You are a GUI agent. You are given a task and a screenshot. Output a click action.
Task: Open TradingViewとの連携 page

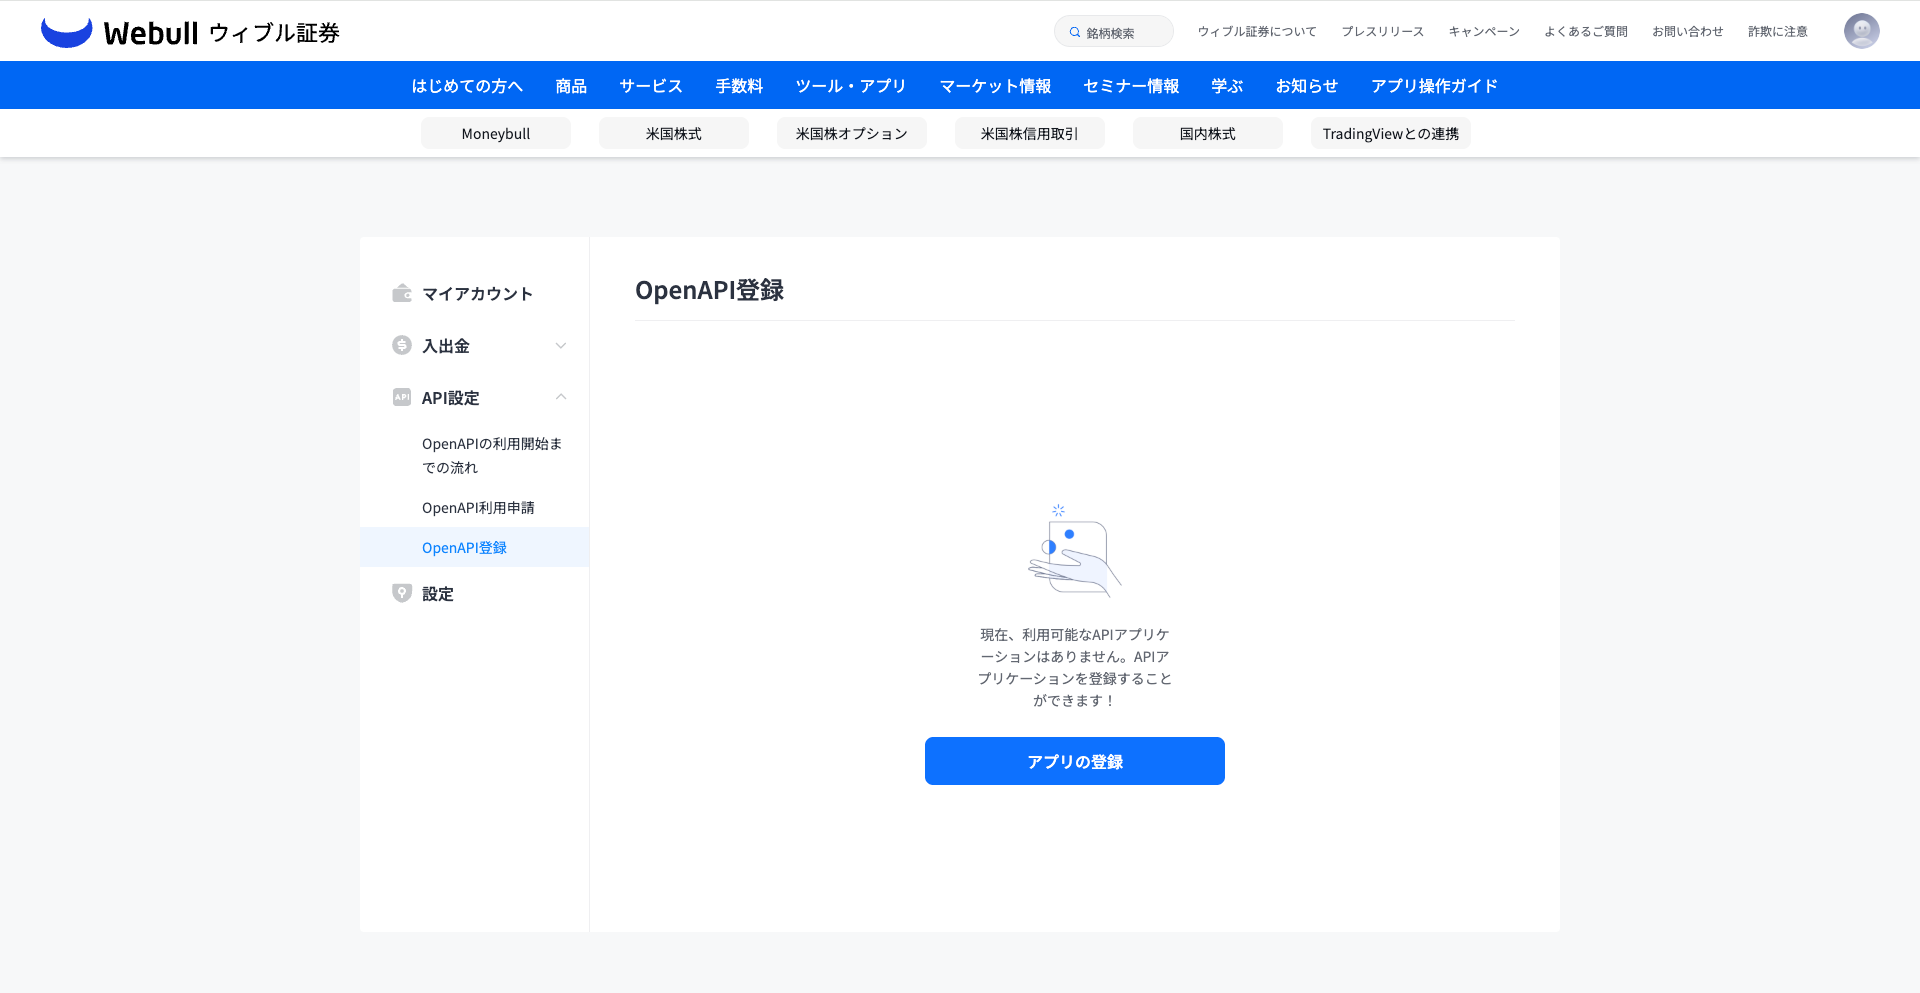[x=1390, y=133]
